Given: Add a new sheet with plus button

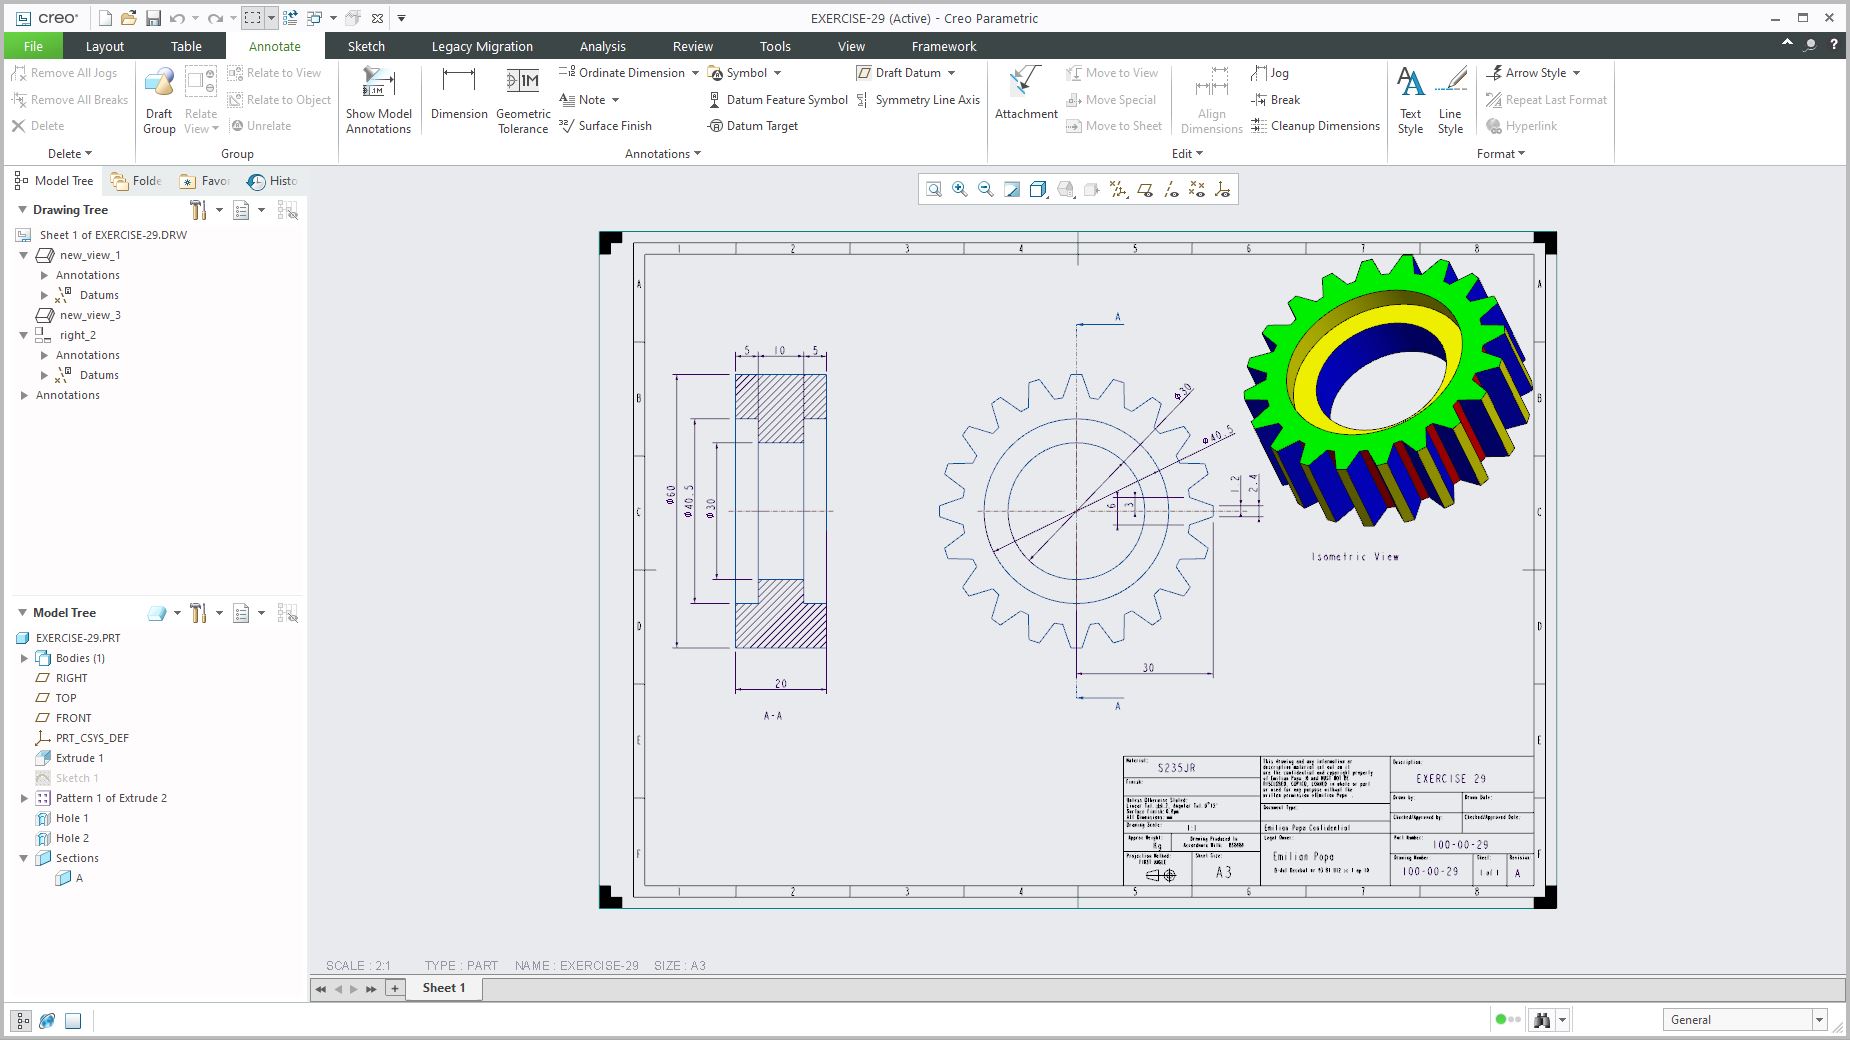Looking at the screenshot, I should coord(395,989).
